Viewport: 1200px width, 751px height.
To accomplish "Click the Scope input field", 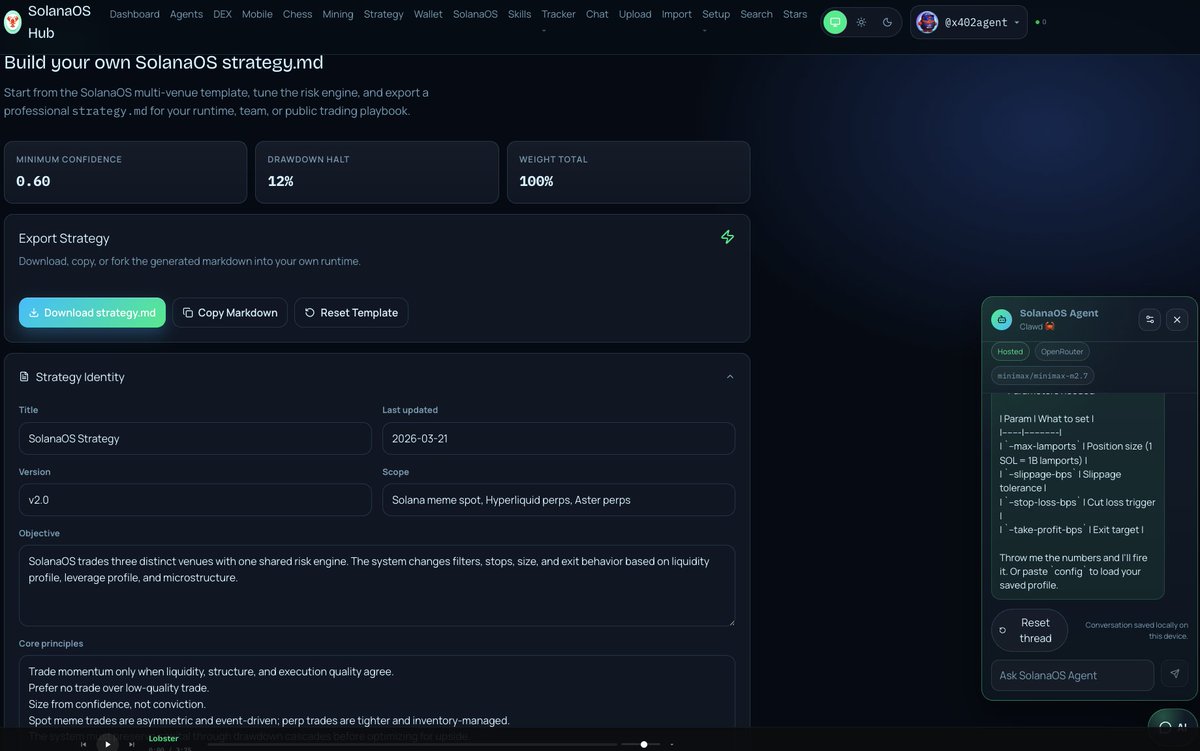I will [x=558, y=500].
